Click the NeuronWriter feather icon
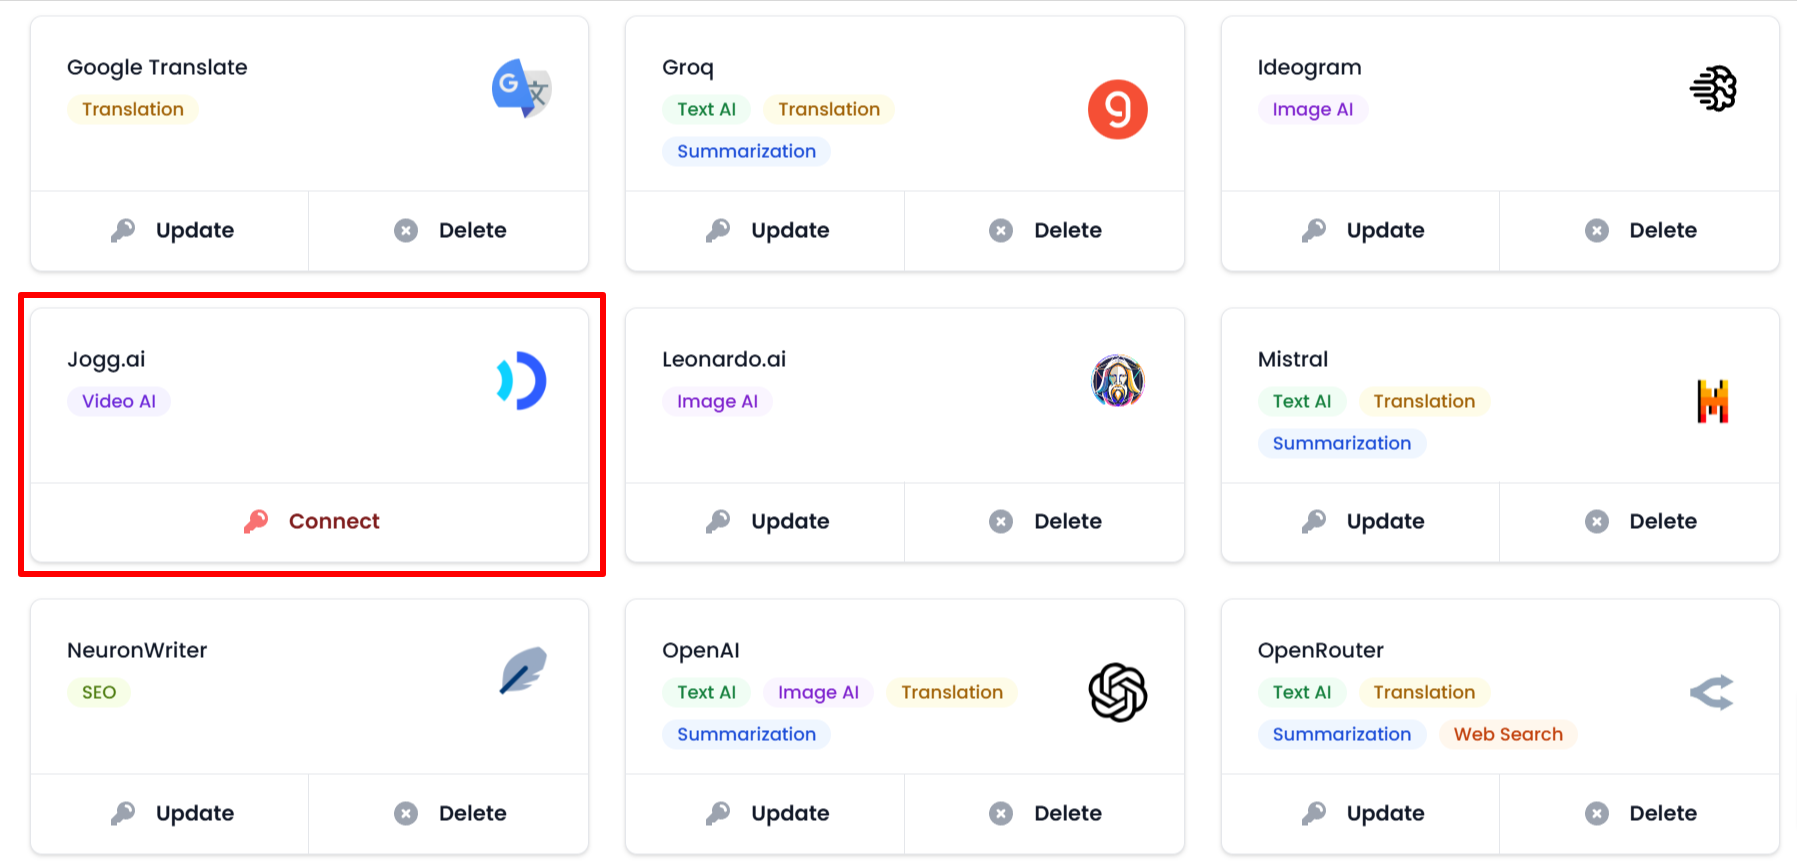1797x867 pixels. [x=522, y=671]
